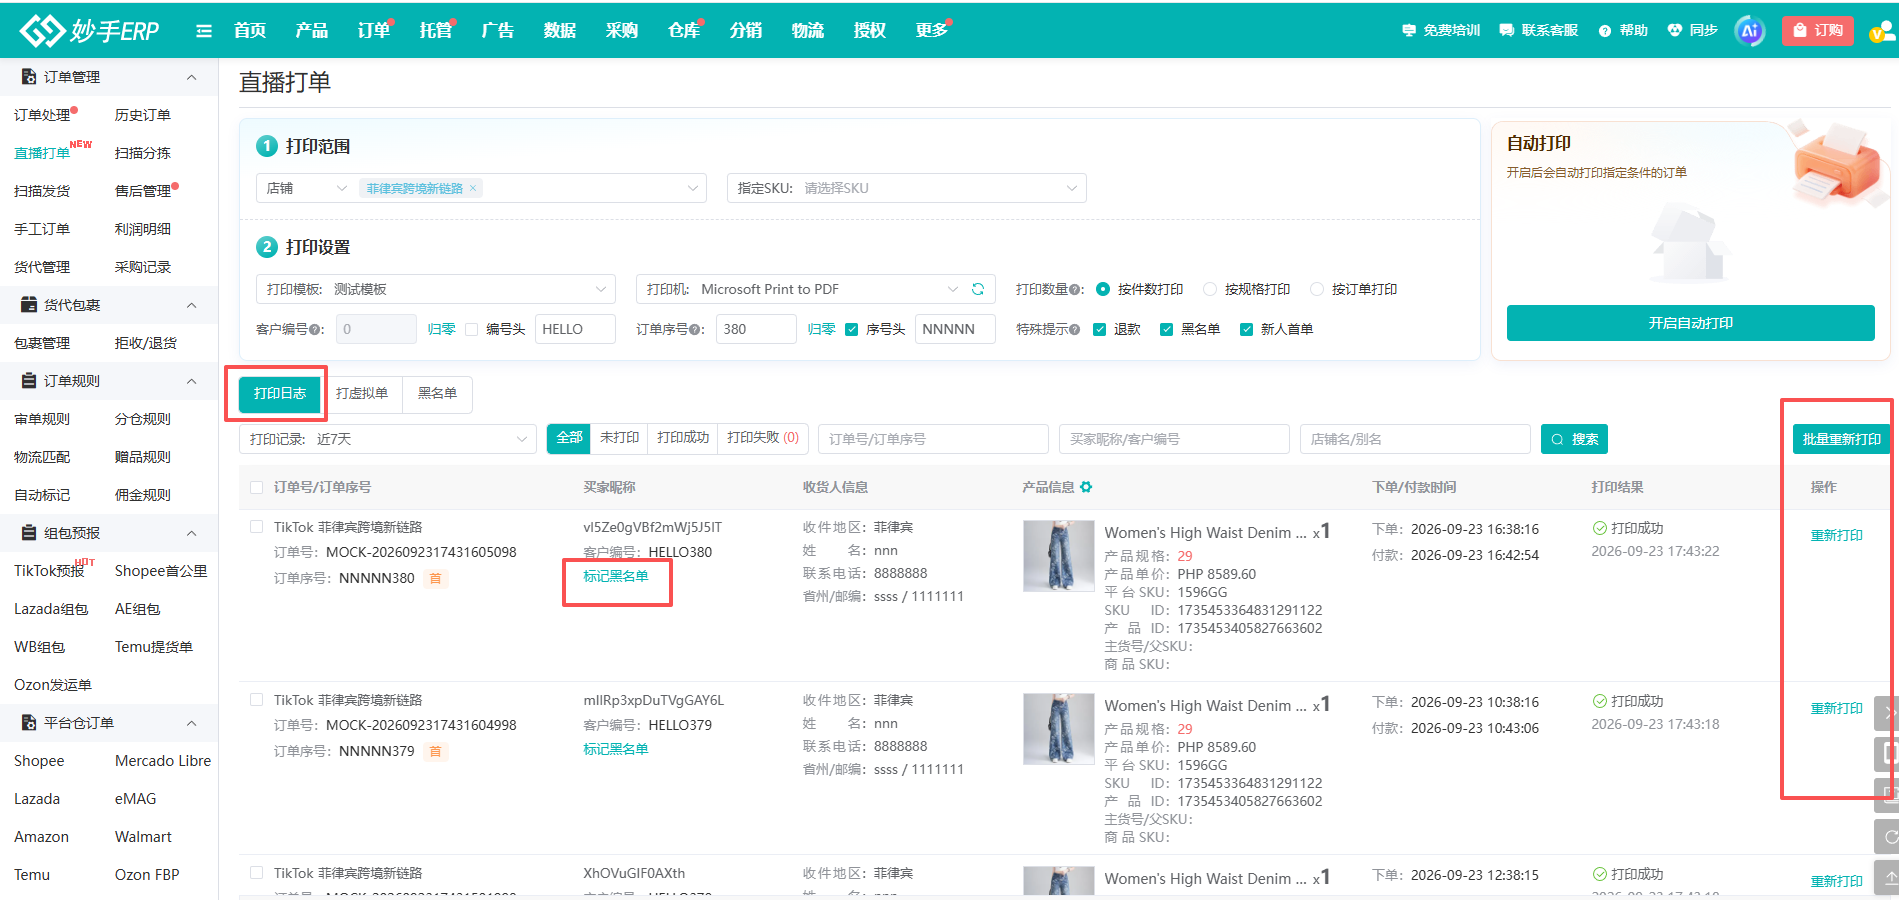Click the 客户编号 help tooltip icon

(x=316, y=329)
